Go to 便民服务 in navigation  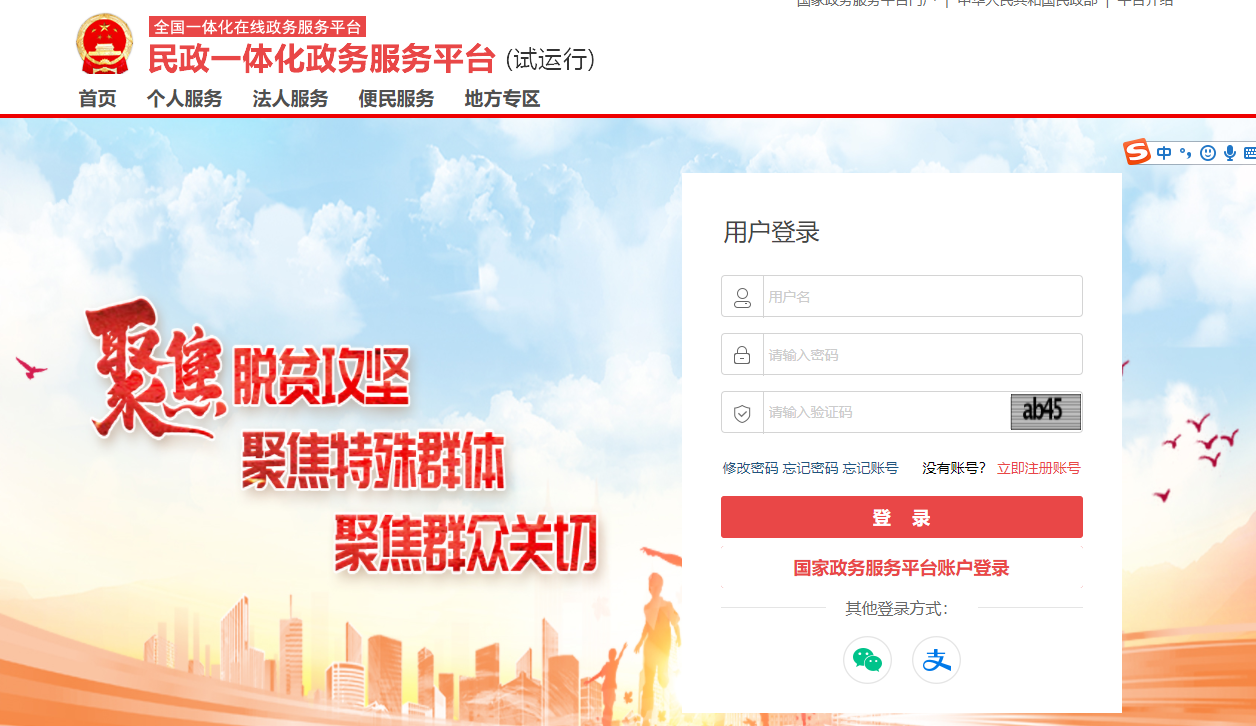[x=396, y=99]
